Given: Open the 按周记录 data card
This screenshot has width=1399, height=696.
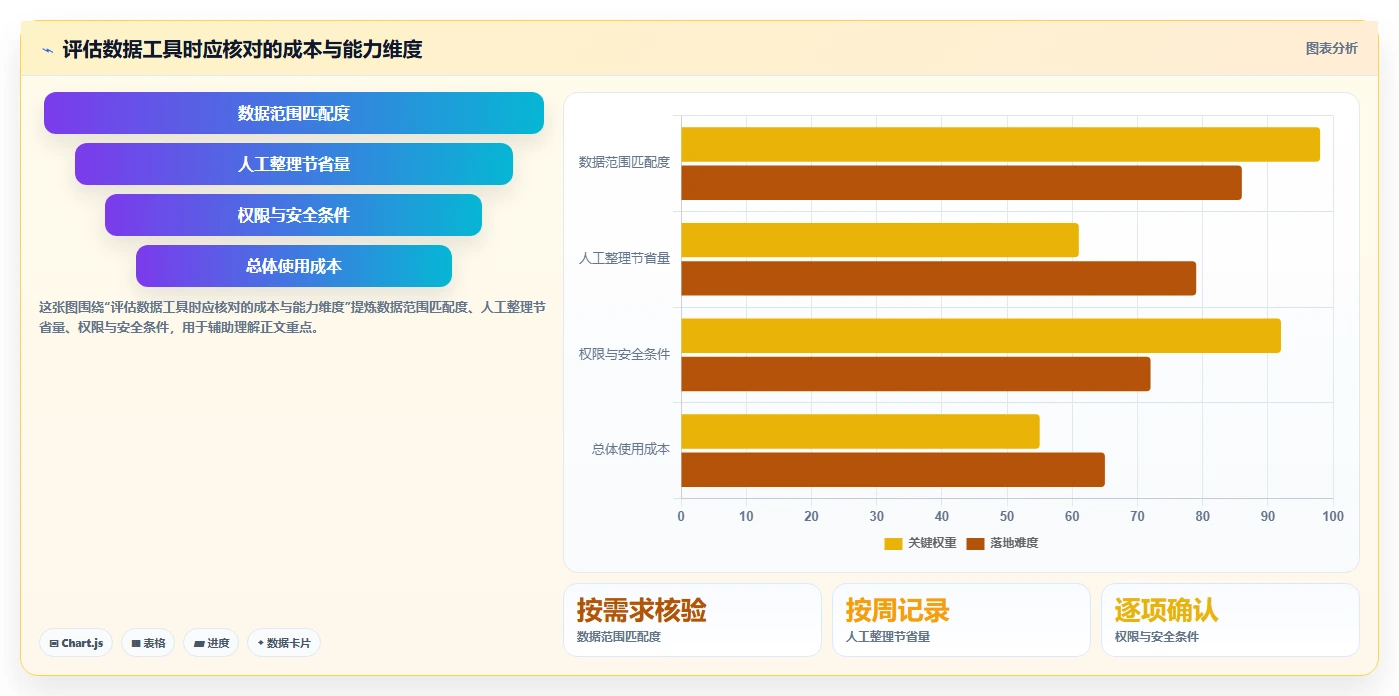Looking at the screenshot, I should (961, 620).
